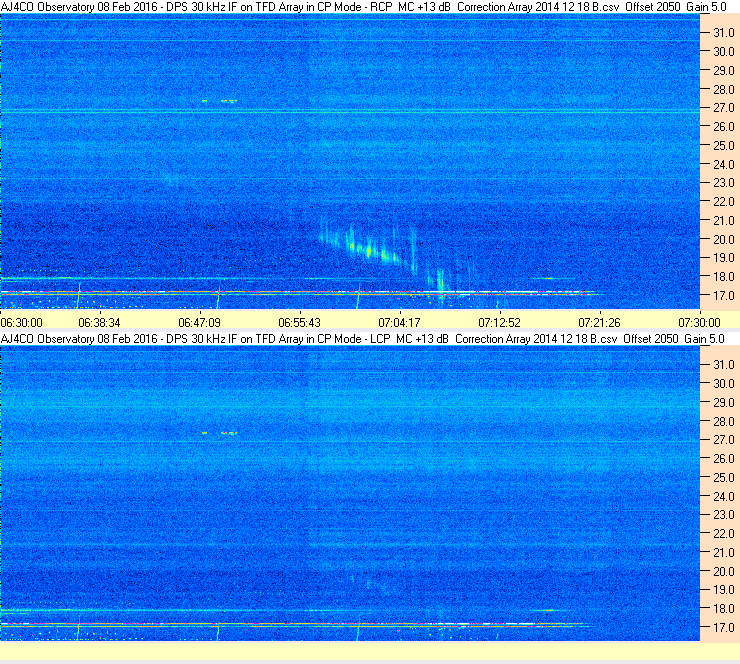Click 'Correction Array 2014 12 18 B.csv' in LCP title
The height and width of the screenshot is (664, 740).
536,339
